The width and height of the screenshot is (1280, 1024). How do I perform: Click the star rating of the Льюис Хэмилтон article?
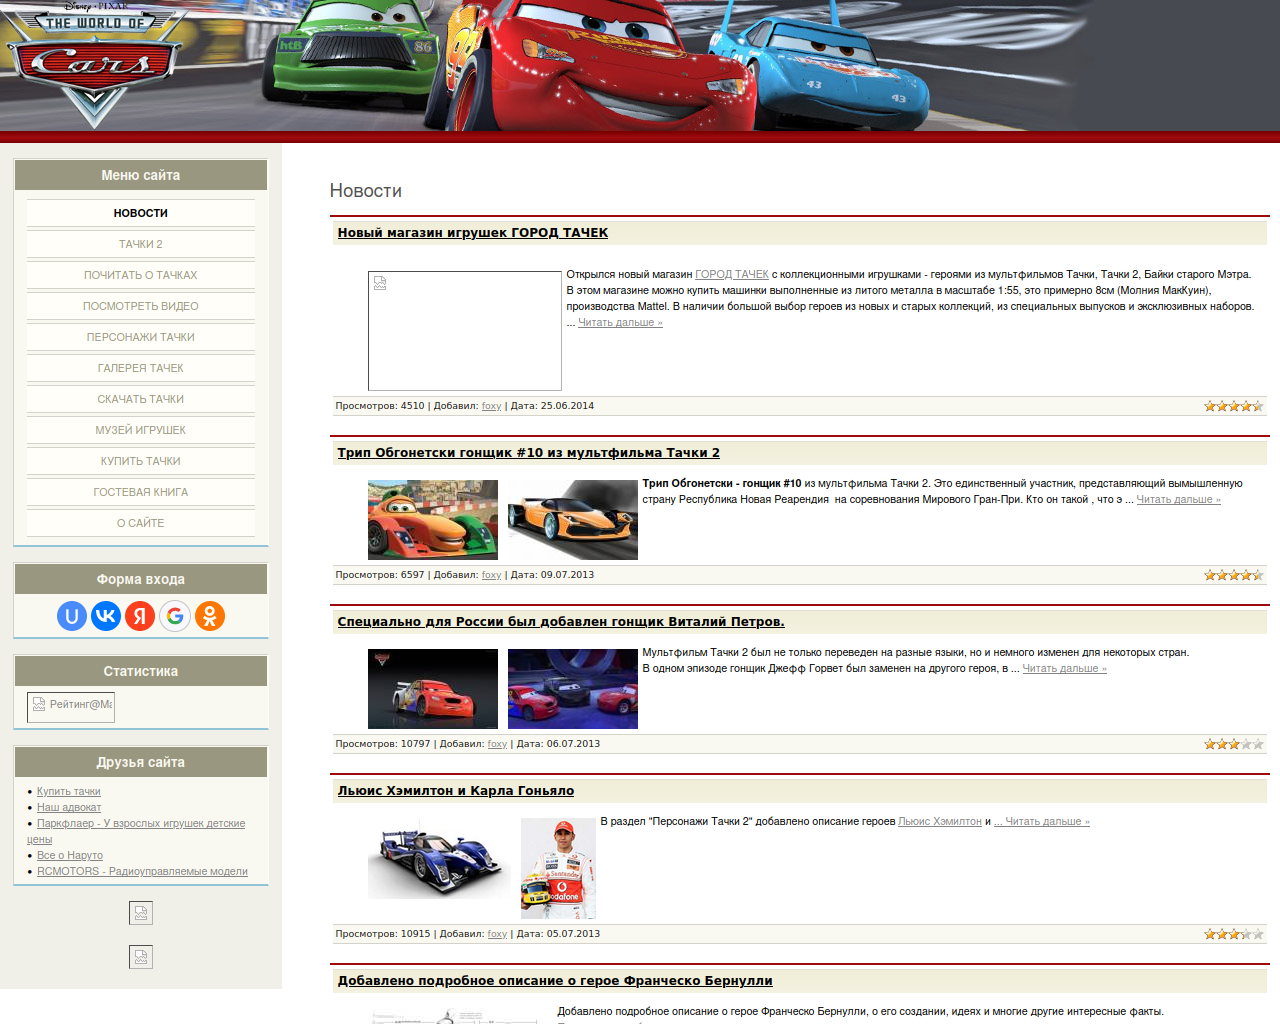(1234, 934)
